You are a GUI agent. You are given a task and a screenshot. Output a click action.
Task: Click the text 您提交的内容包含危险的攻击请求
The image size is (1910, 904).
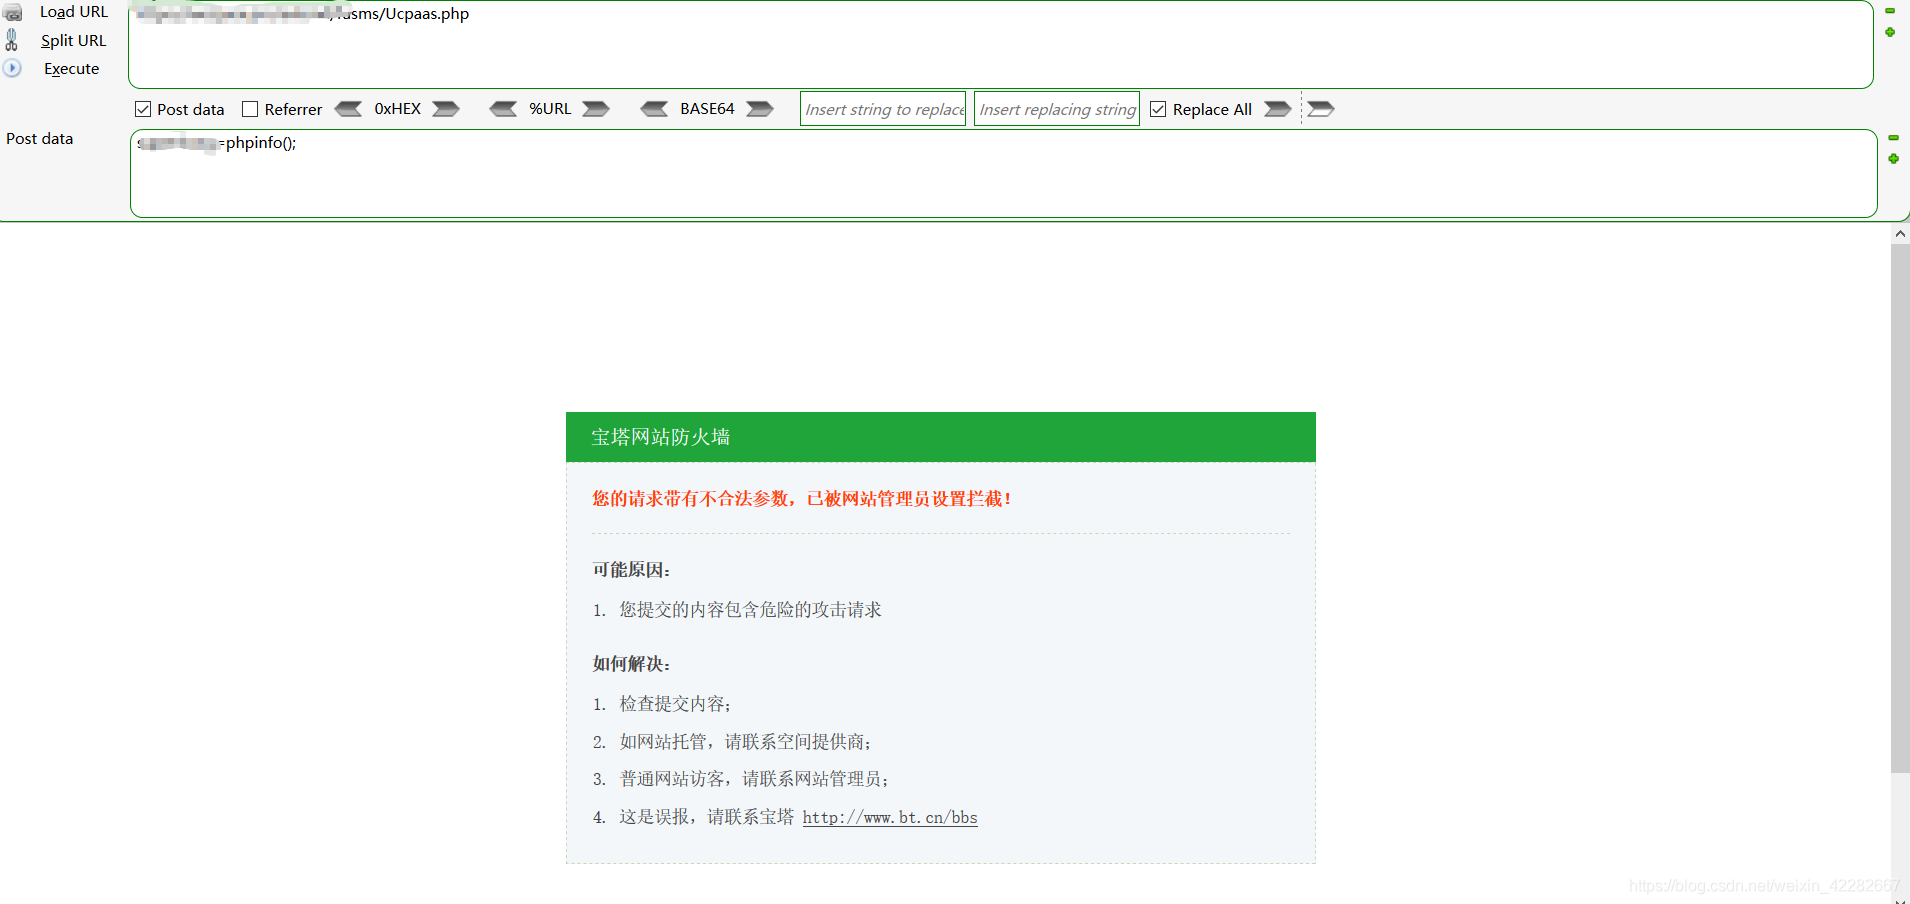[750, 610]
